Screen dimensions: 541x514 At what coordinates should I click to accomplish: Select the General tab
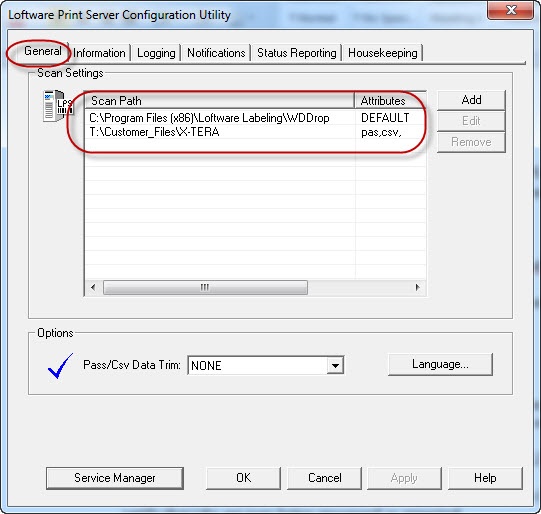click(43, 51)
